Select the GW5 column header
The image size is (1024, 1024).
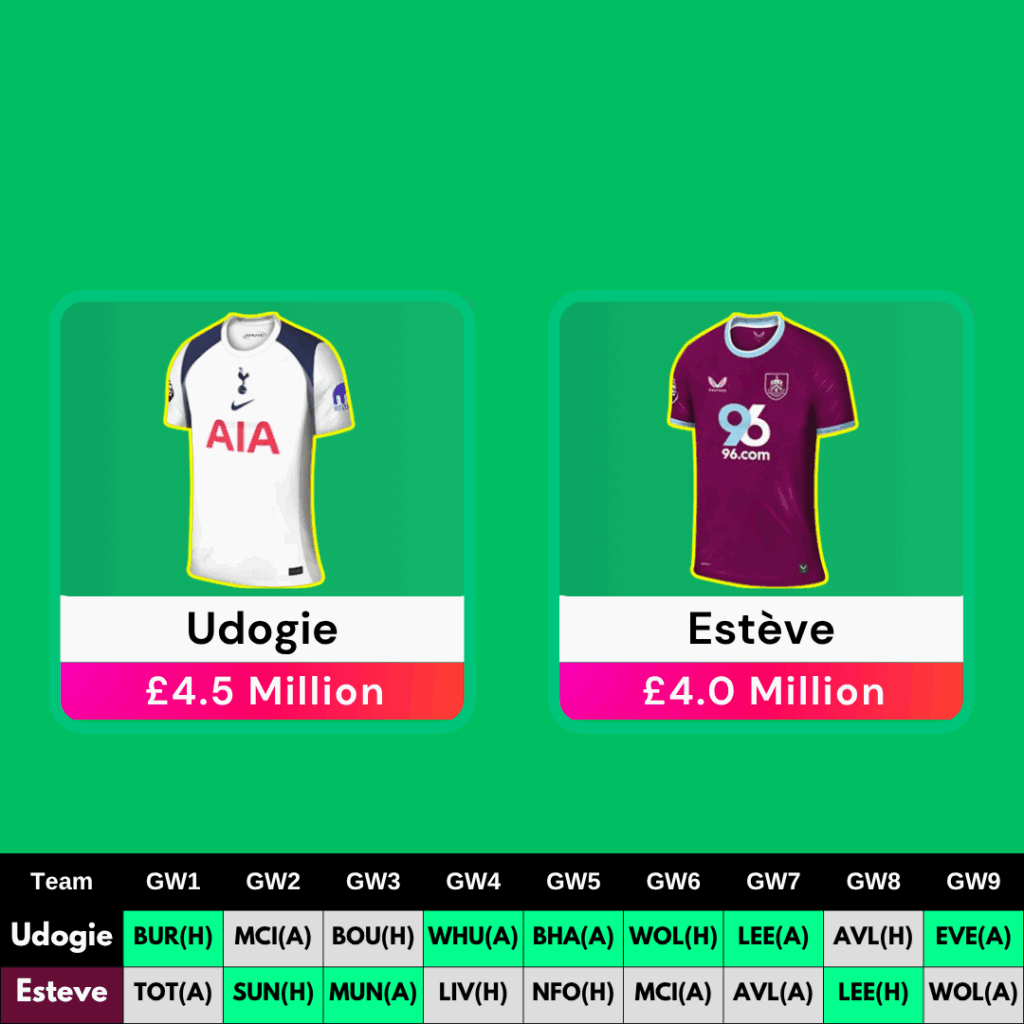click(x=573, y=881)
